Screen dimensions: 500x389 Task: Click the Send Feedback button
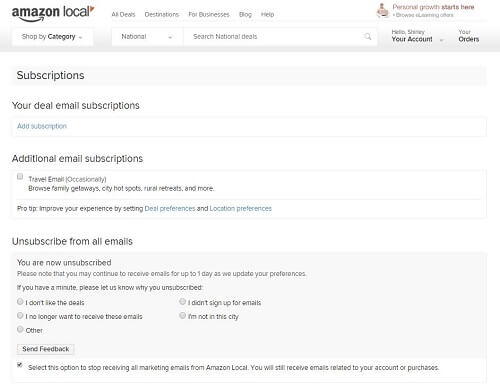pyautogui.click(x=46, y=349)
